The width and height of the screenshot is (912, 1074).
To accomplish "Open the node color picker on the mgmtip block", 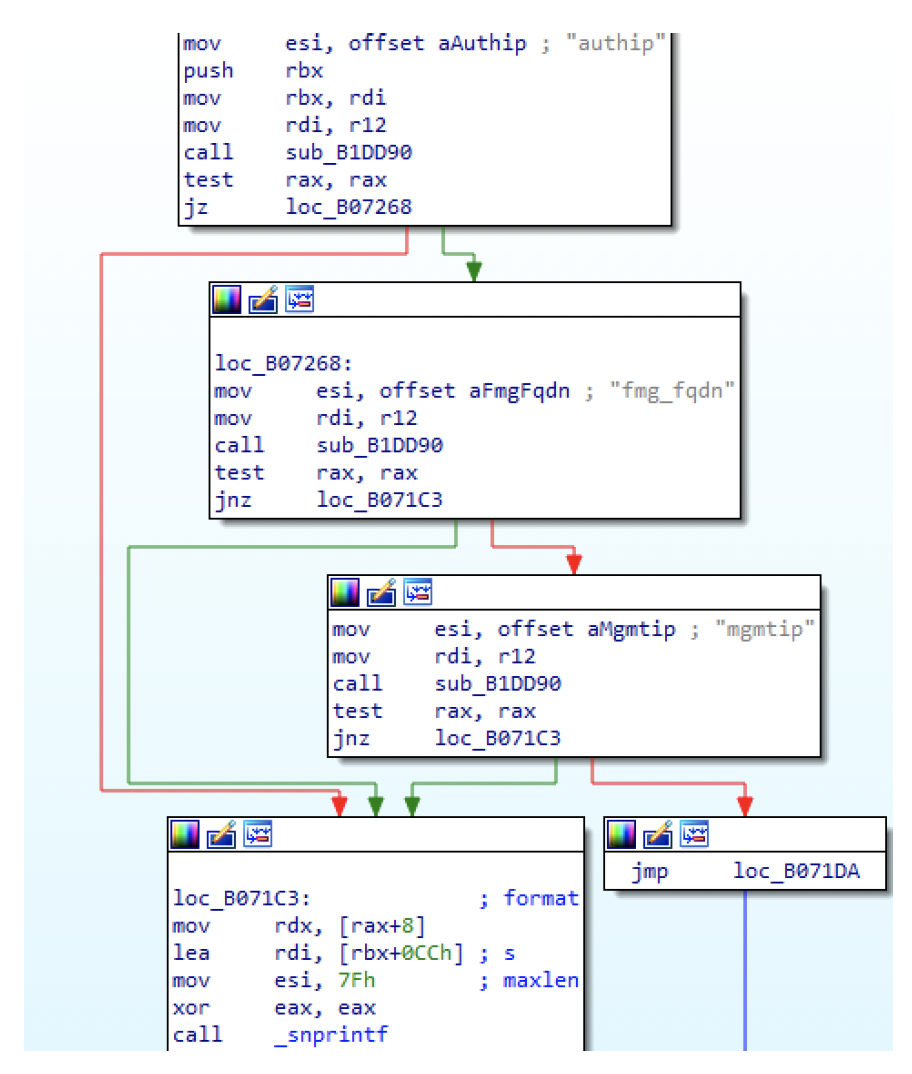I will point(345,593).
